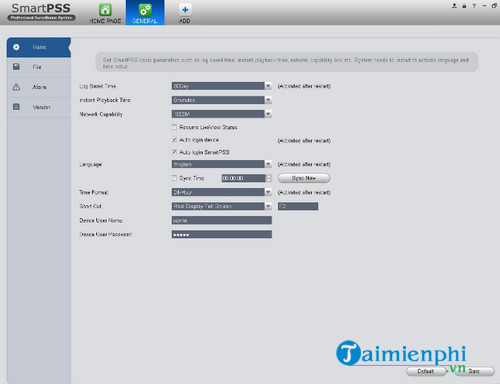Click the Network Capability label
The width and height of the screenshot is (500, 384).
(101, 114)
